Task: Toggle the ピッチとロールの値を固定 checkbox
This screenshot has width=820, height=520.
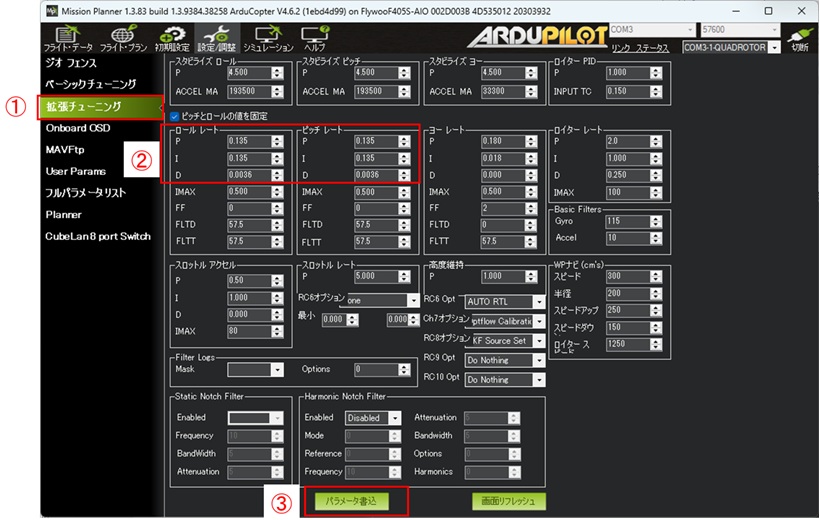Action: (176, 117)
